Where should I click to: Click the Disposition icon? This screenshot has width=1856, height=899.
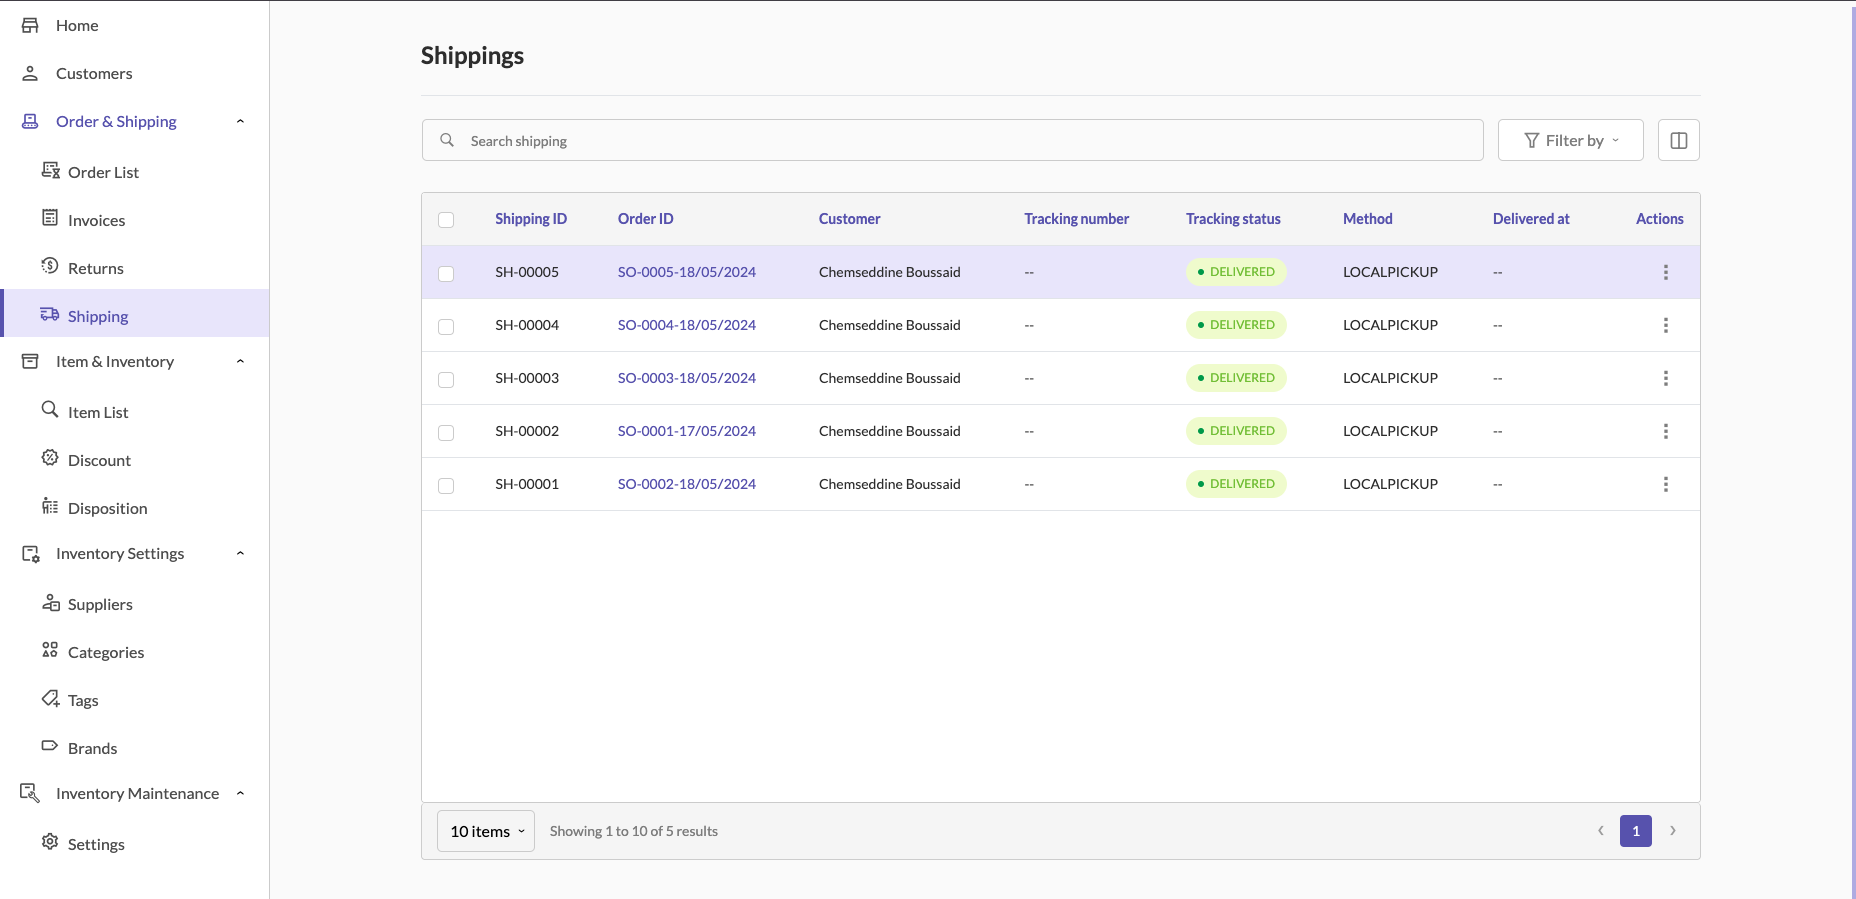coord(50,506)
